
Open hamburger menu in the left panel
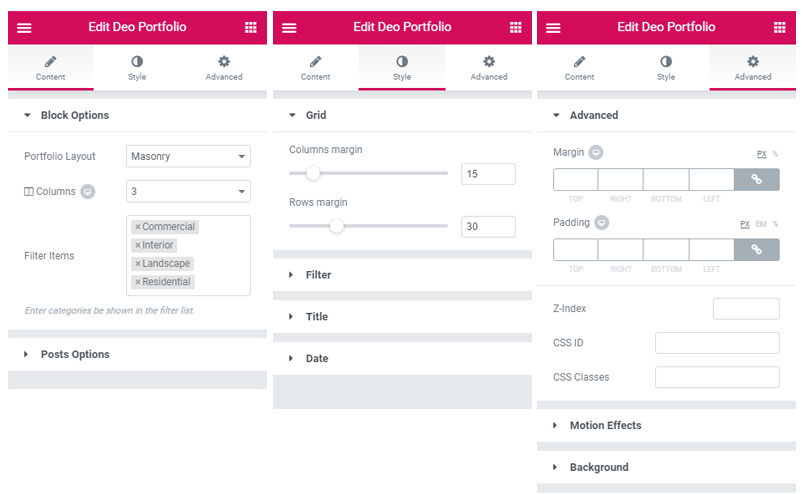pos(24,27)
